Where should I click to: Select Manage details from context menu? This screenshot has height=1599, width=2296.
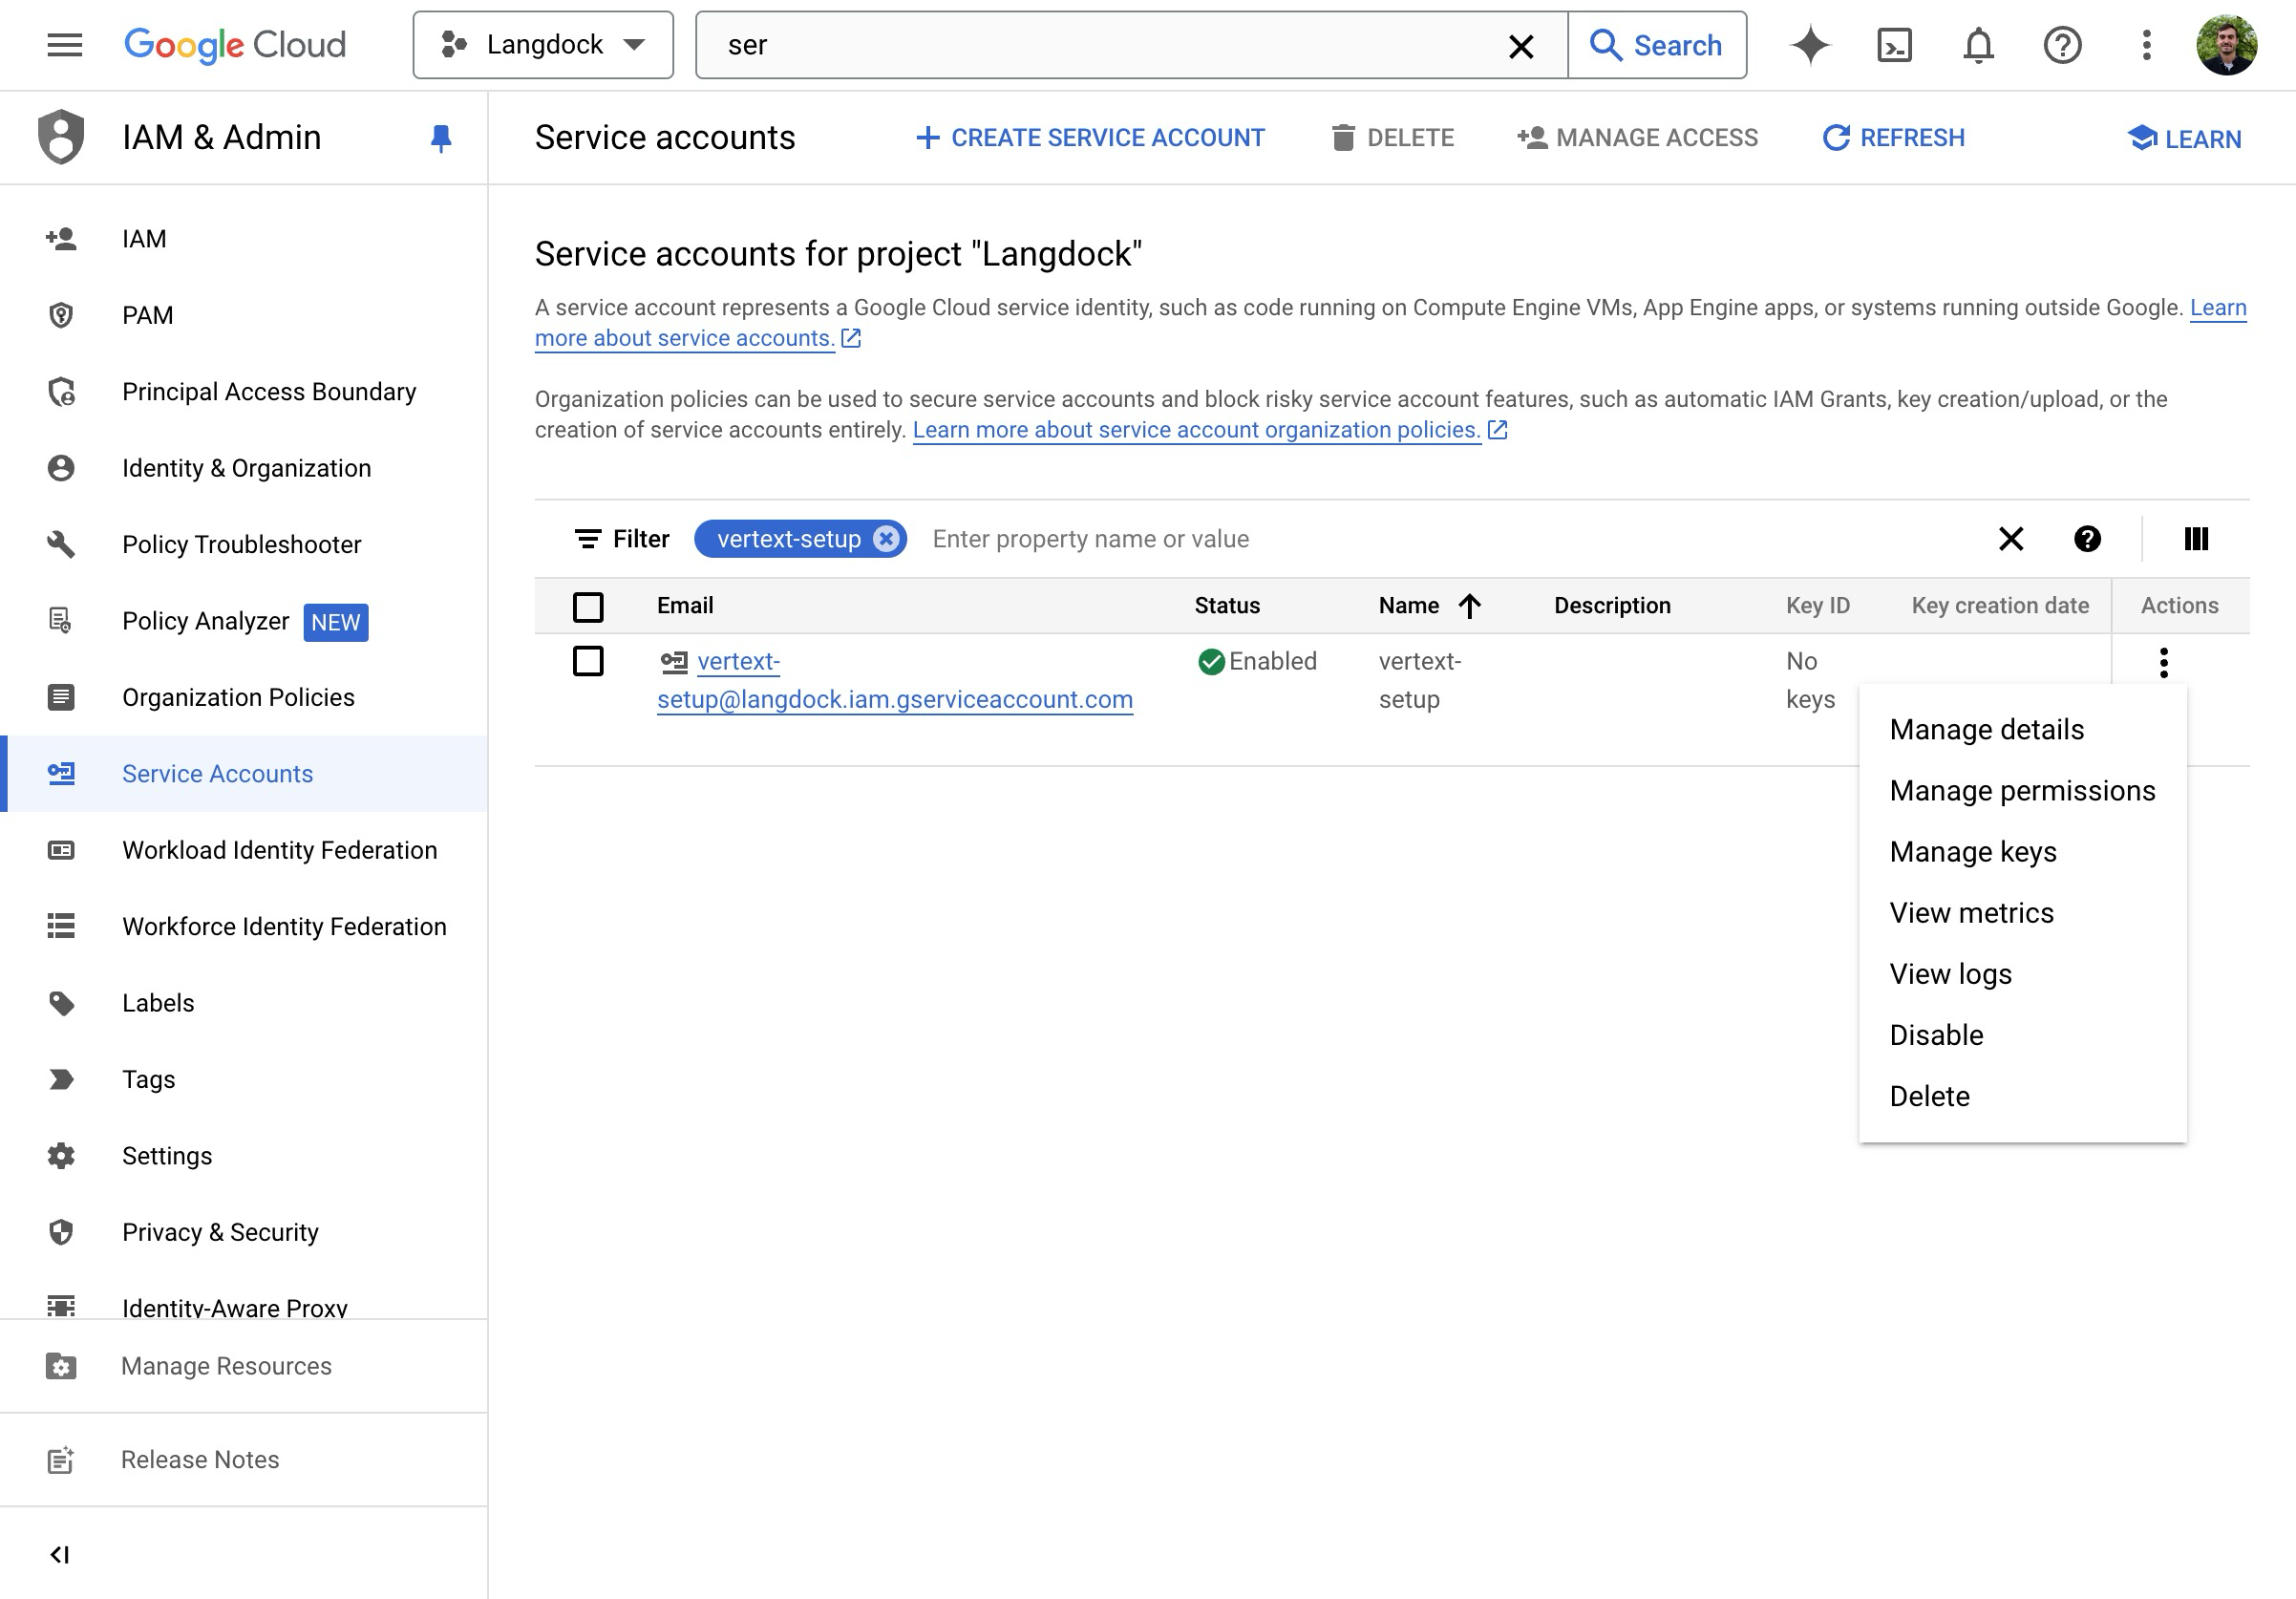2023,730
